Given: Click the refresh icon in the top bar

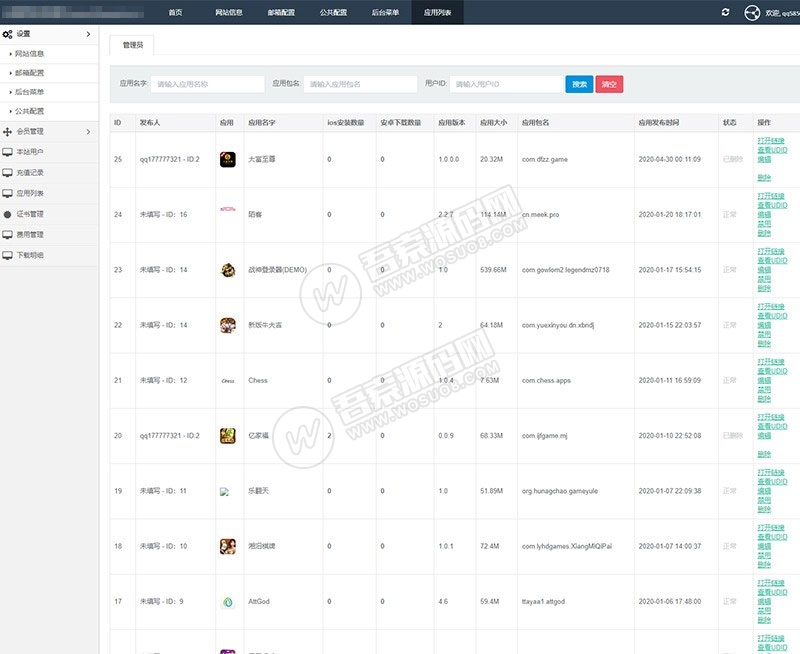Looking at the screenshot, I should 725,12.
